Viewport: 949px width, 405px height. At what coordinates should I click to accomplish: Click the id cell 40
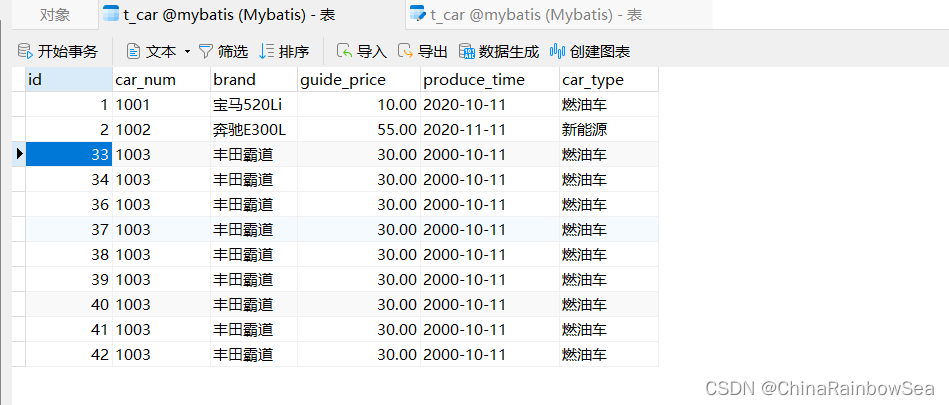[x=69, y=305]
